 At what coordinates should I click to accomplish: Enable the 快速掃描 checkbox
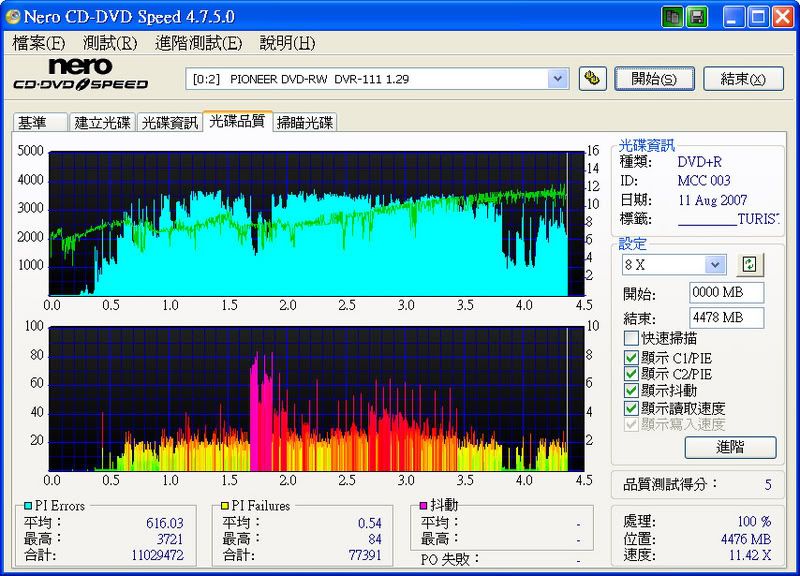click(631, 338)
